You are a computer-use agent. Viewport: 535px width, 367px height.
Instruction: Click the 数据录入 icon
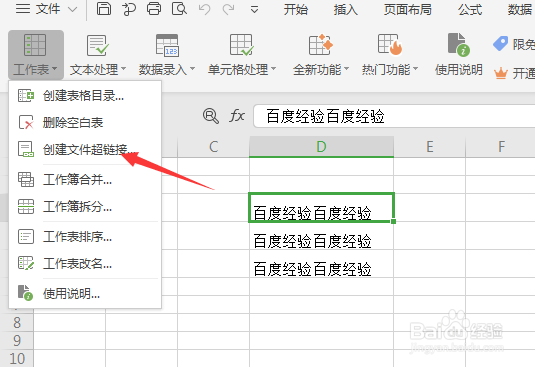coord(167,45)
